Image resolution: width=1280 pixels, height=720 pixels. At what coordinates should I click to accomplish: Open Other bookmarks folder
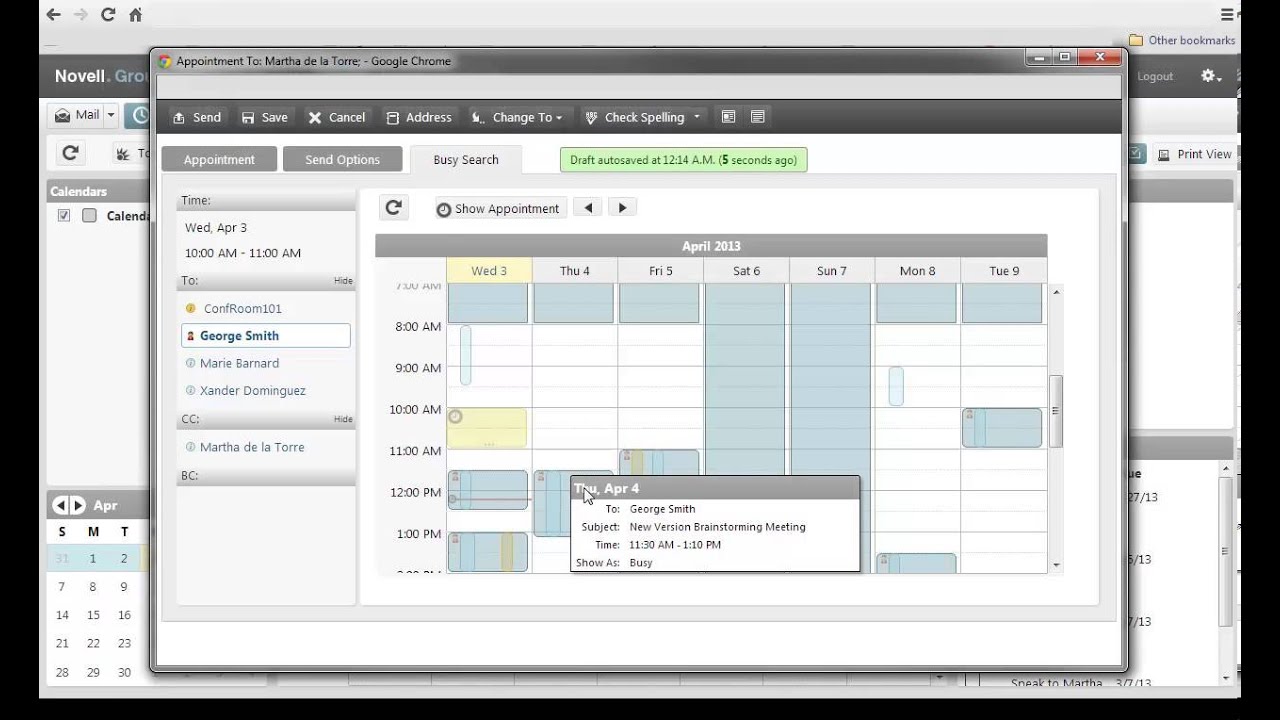1182,40
